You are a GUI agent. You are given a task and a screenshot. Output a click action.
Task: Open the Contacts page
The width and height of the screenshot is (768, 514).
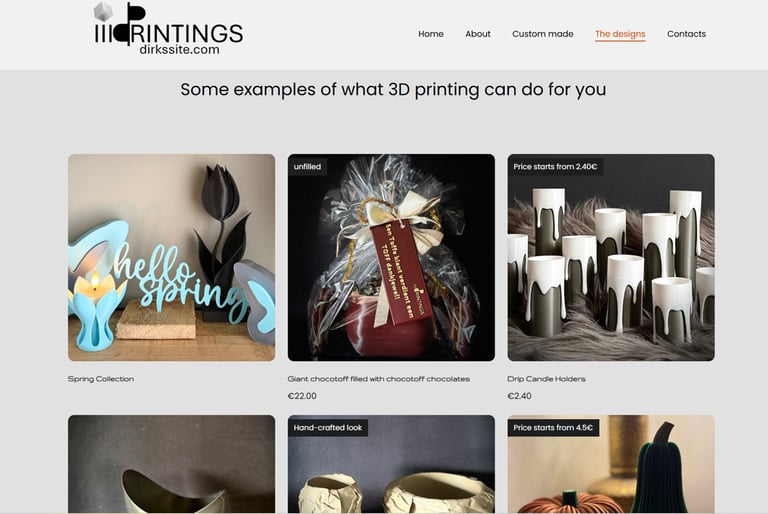click(686, 34)
